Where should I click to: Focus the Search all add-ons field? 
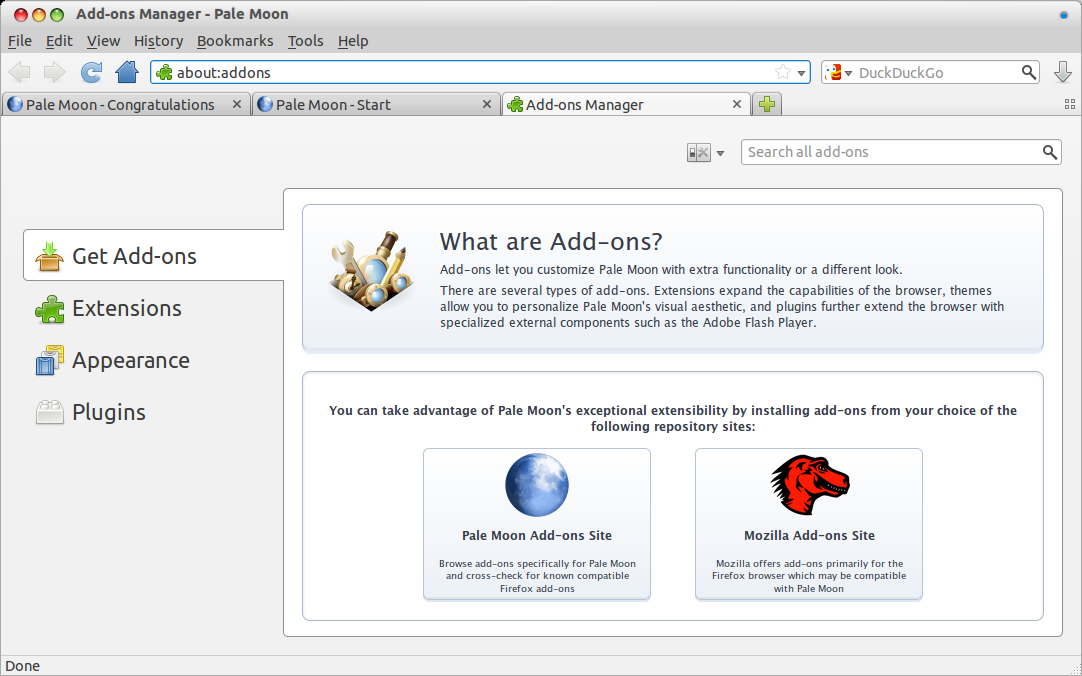coord(901,152)
